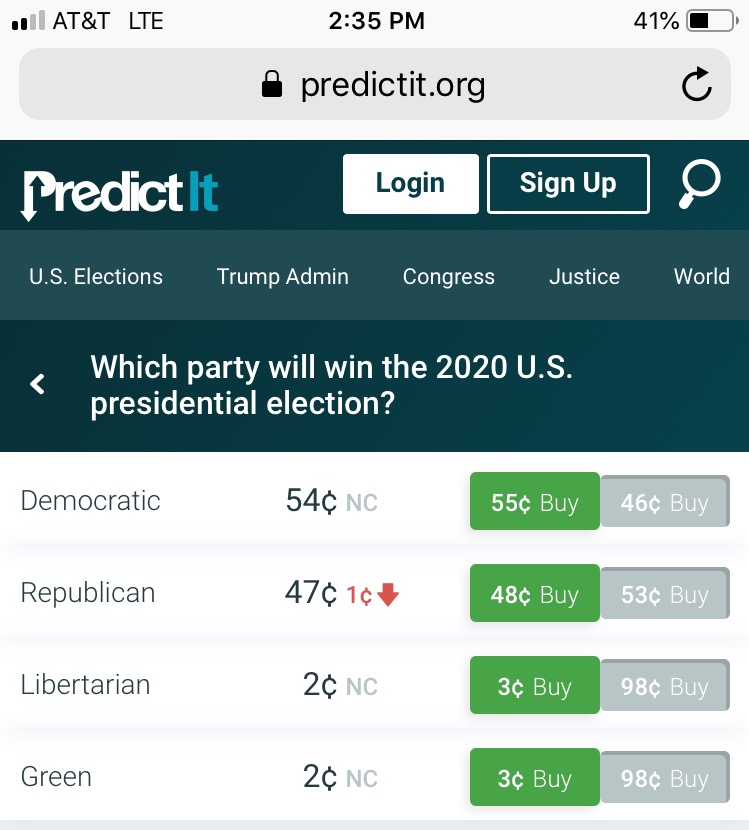Buy Green No at 98¢

tap(665, 778)
